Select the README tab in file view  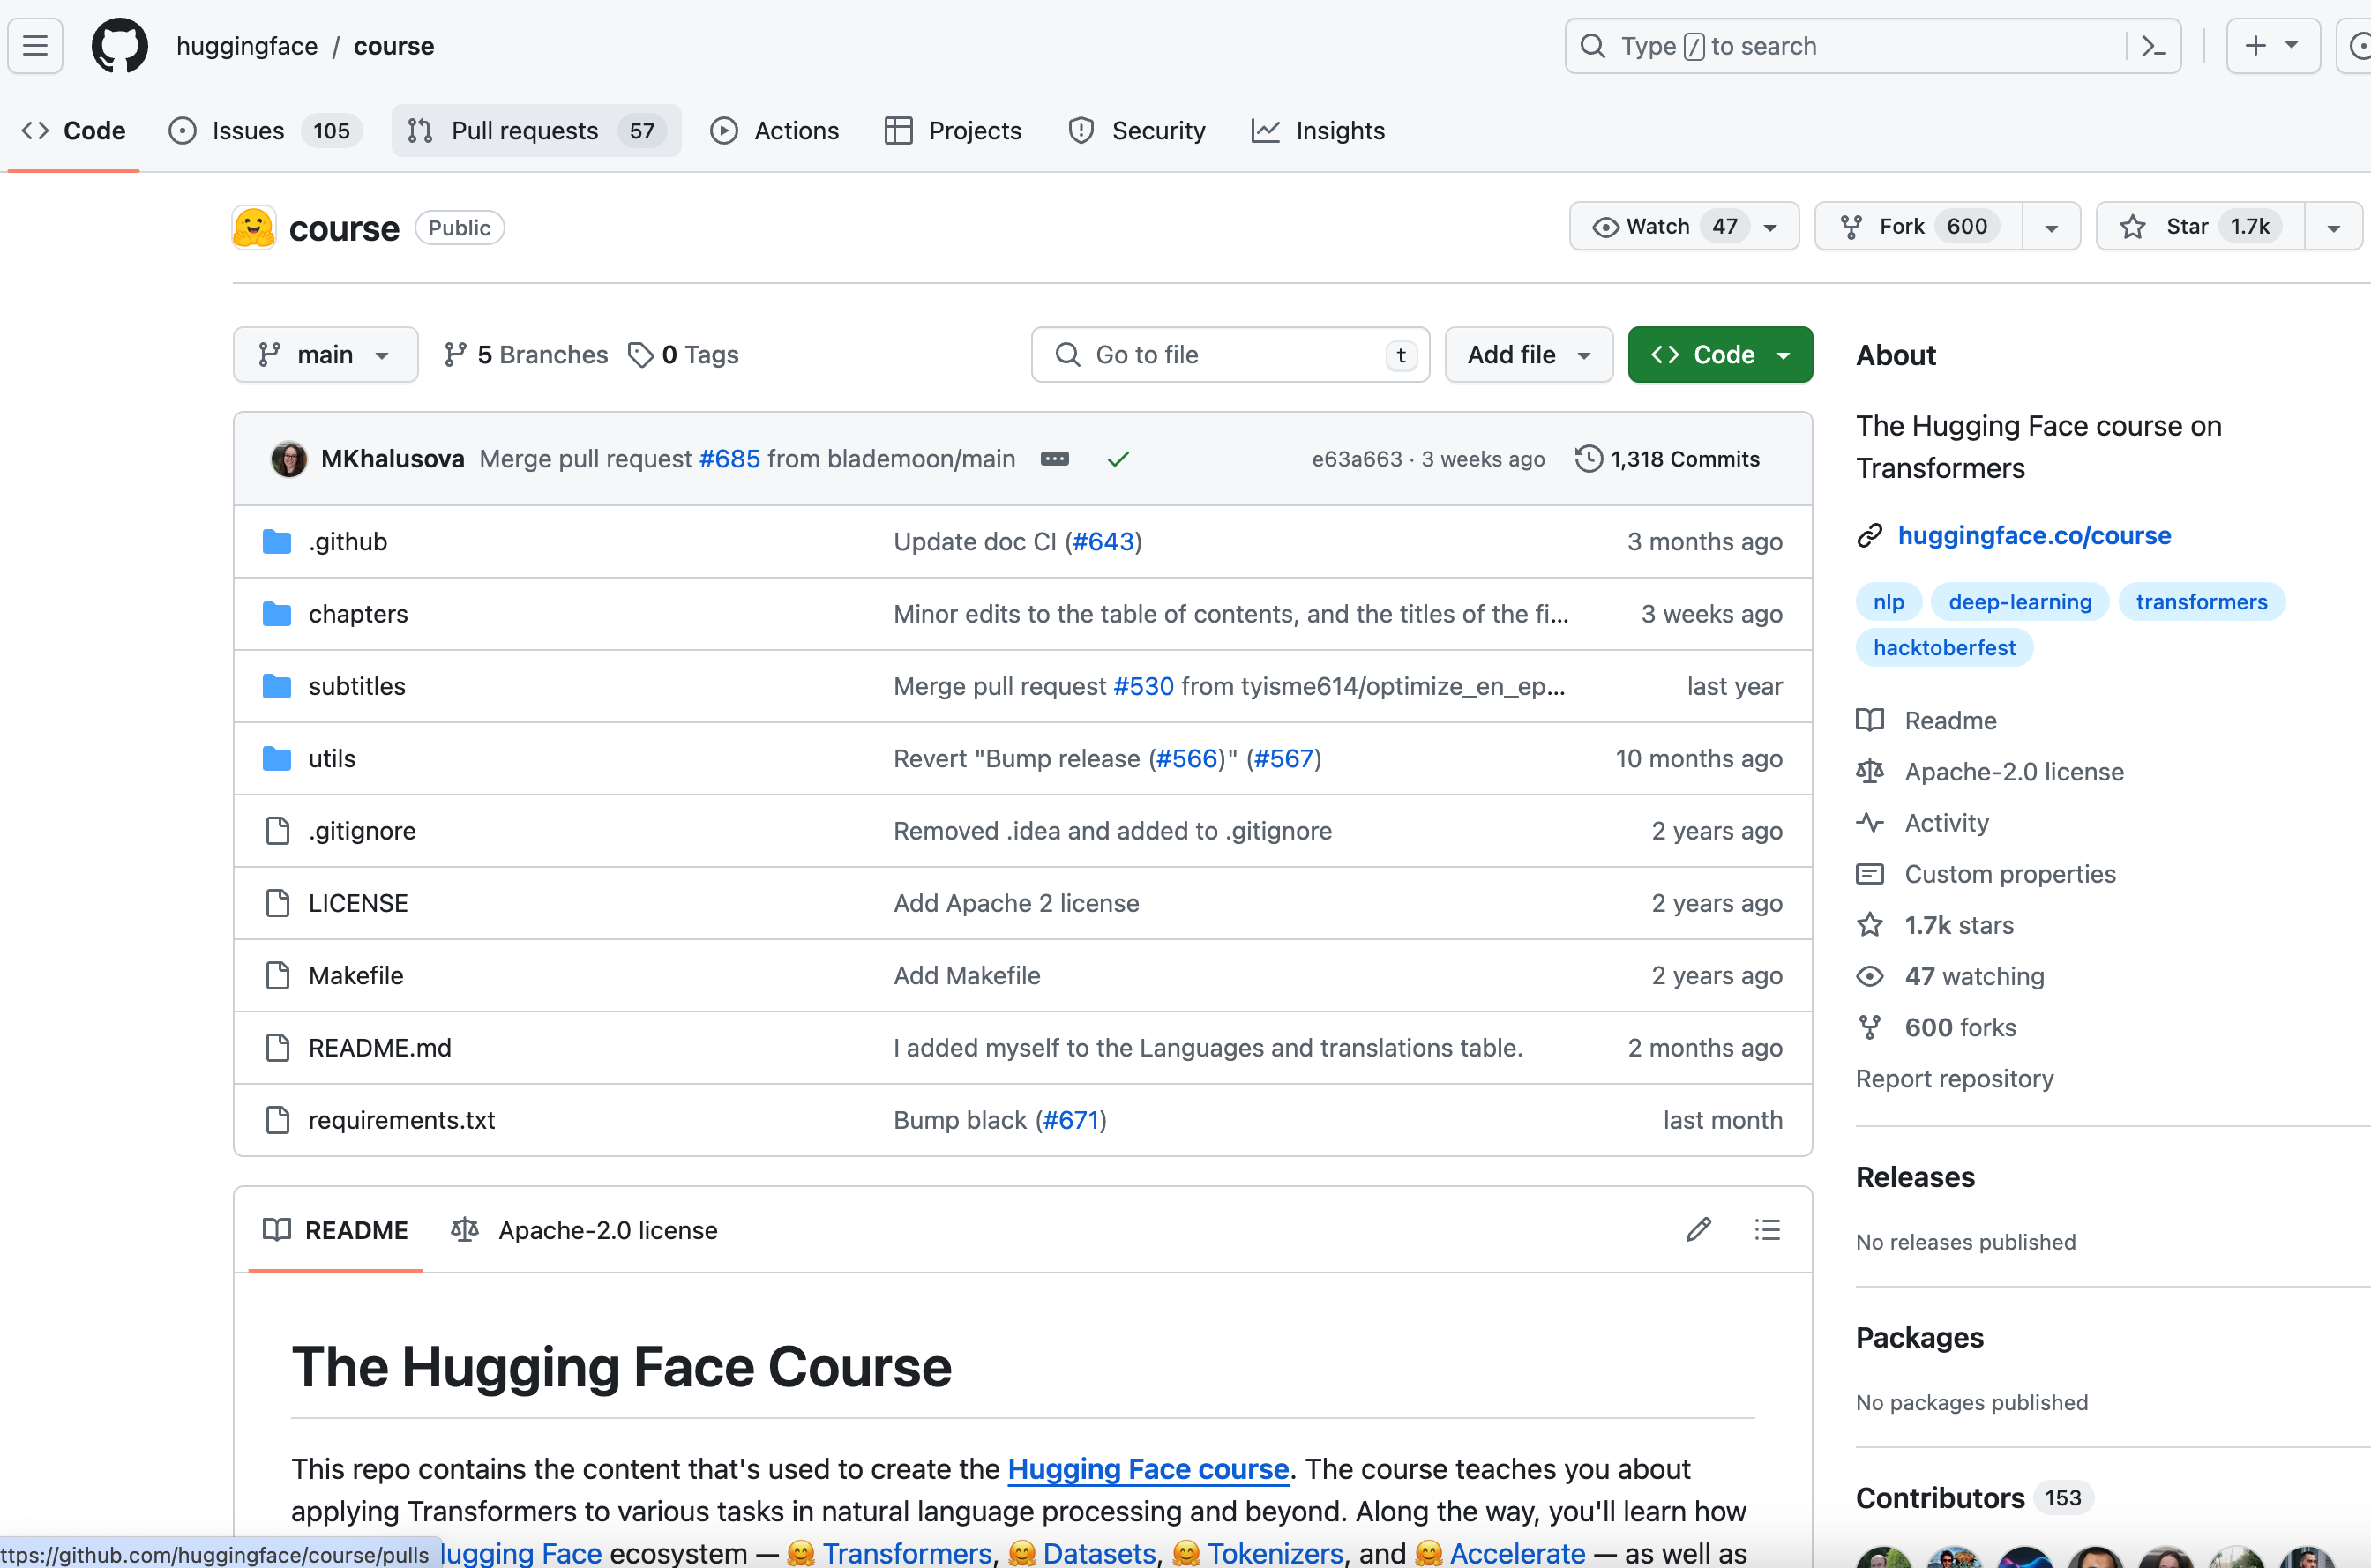click(334, 1228)
